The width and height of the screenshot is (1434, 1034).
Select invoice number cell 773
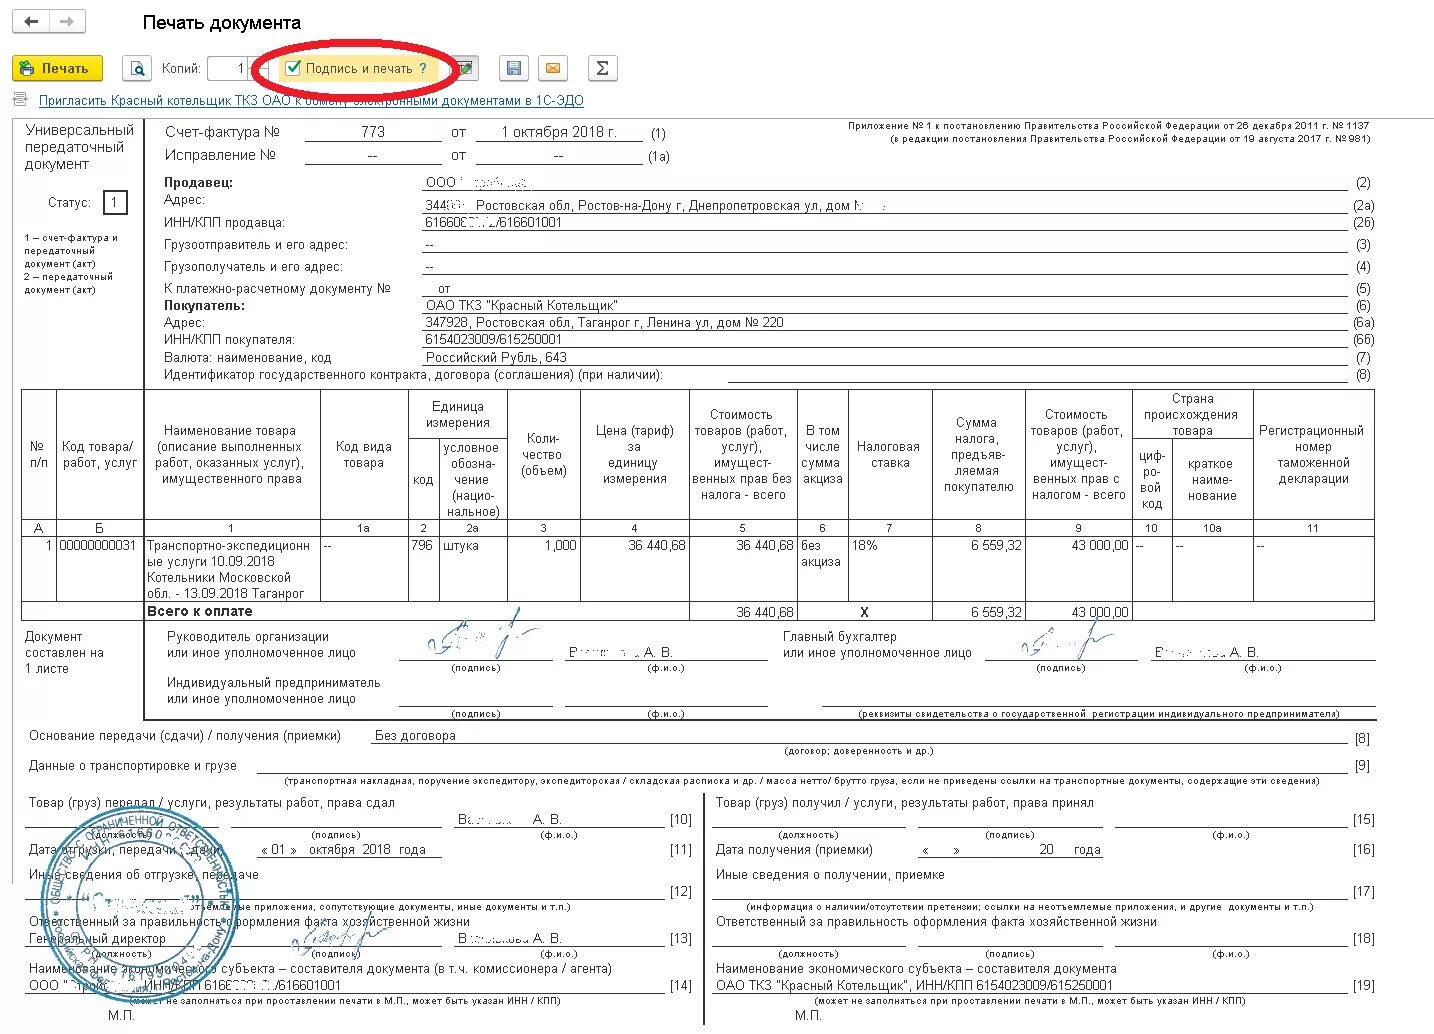373,132
